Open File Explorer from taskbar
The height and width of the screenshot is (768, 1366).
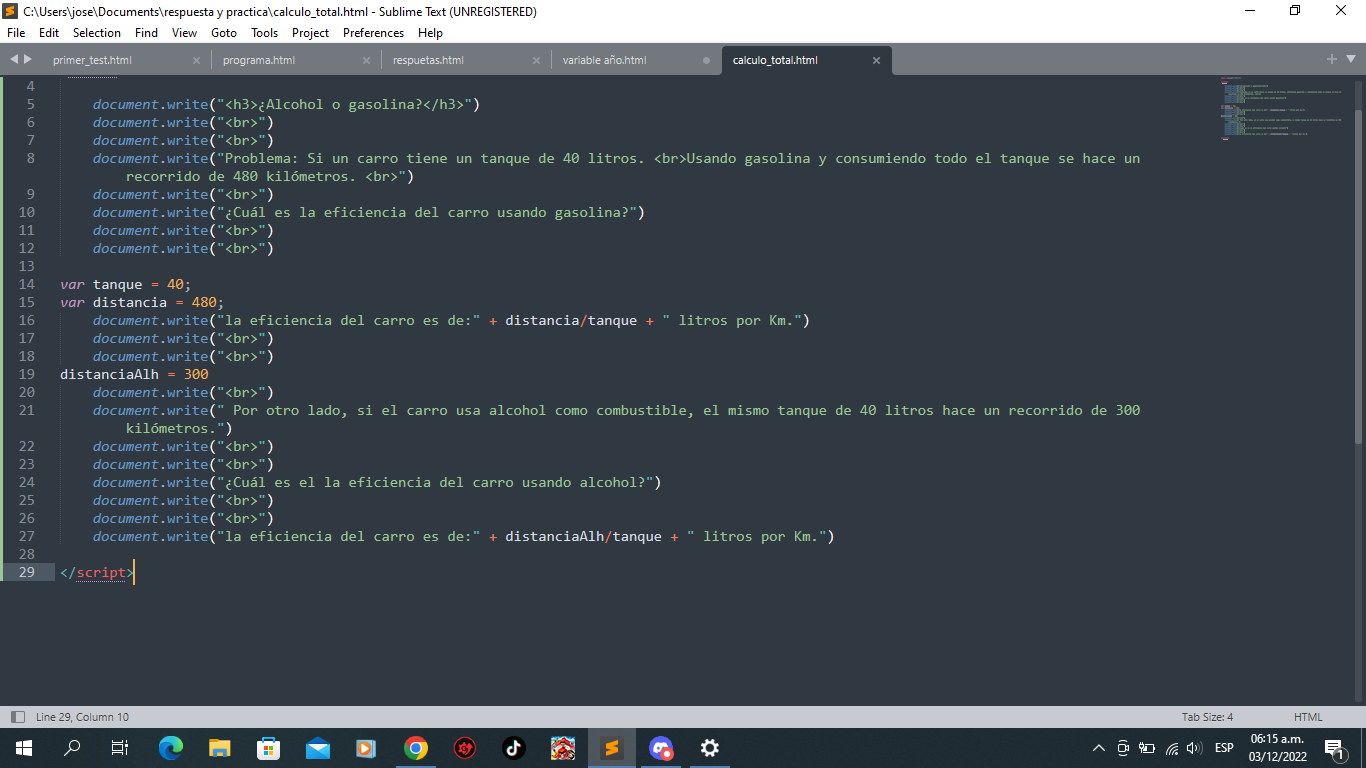220,747
